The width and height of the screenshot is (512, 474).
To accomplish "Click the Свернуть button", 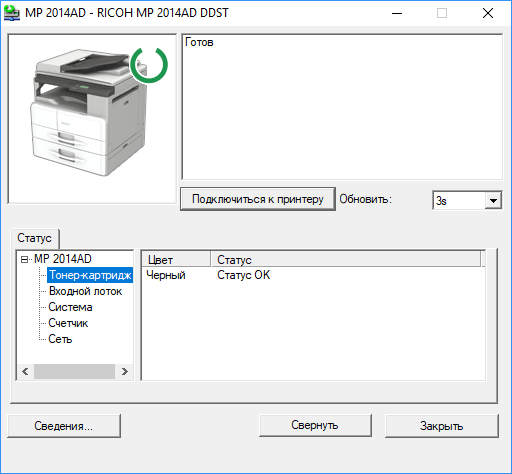I will point(315,425).
